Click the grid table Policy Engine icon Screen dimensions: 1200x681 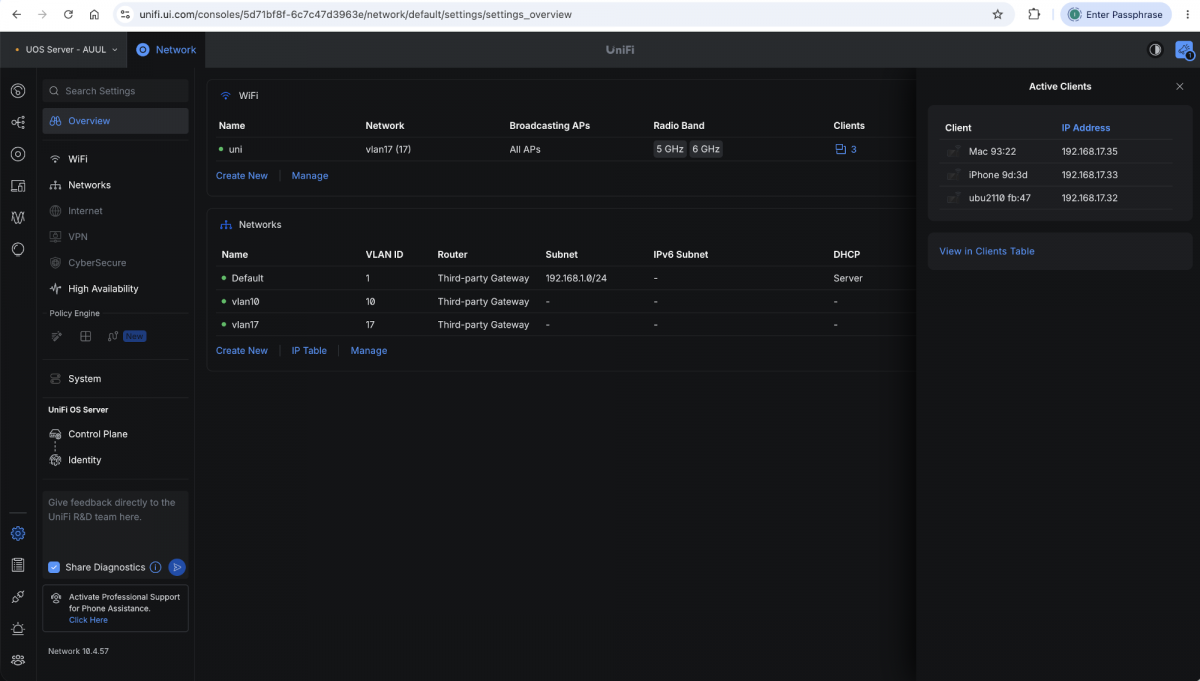86,336
